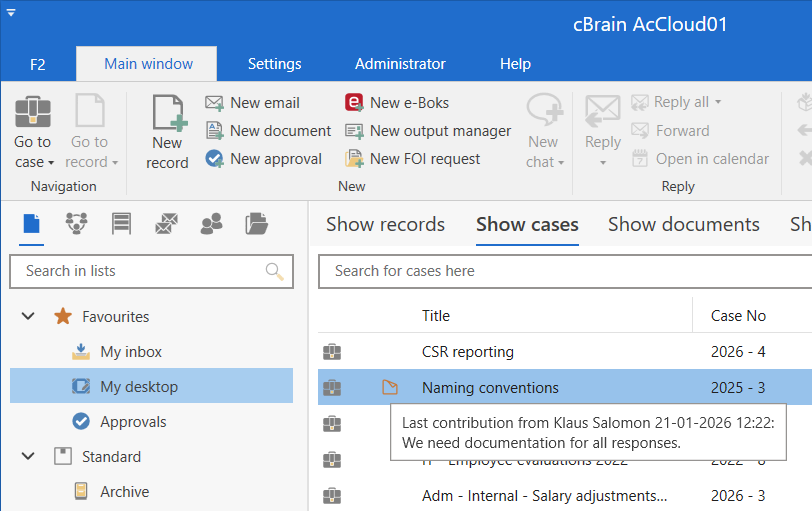Click the New document icon
This screenshot has height=511, width=812.
[214, 130]
